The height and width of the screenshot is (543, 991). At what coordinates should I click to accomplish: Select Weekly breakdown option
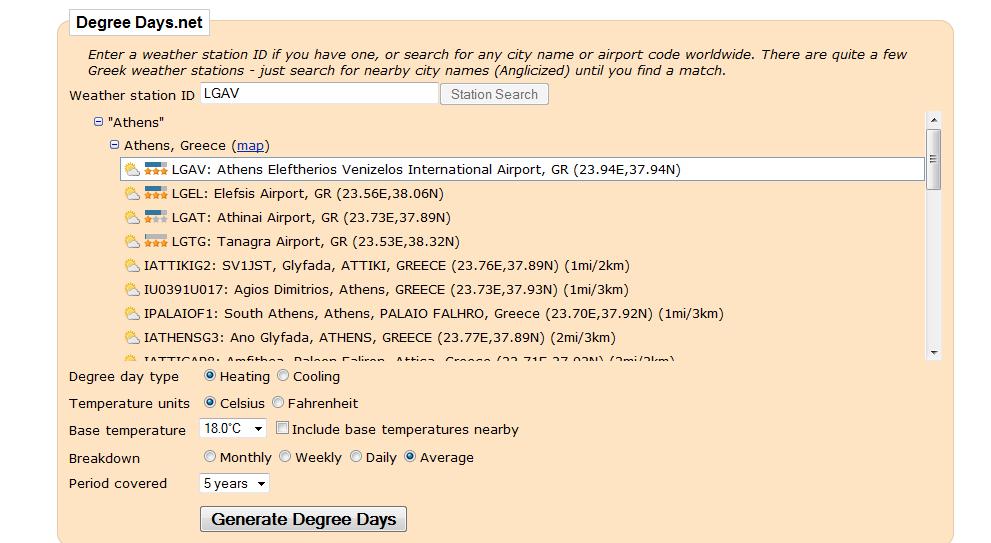coord(285,456)
